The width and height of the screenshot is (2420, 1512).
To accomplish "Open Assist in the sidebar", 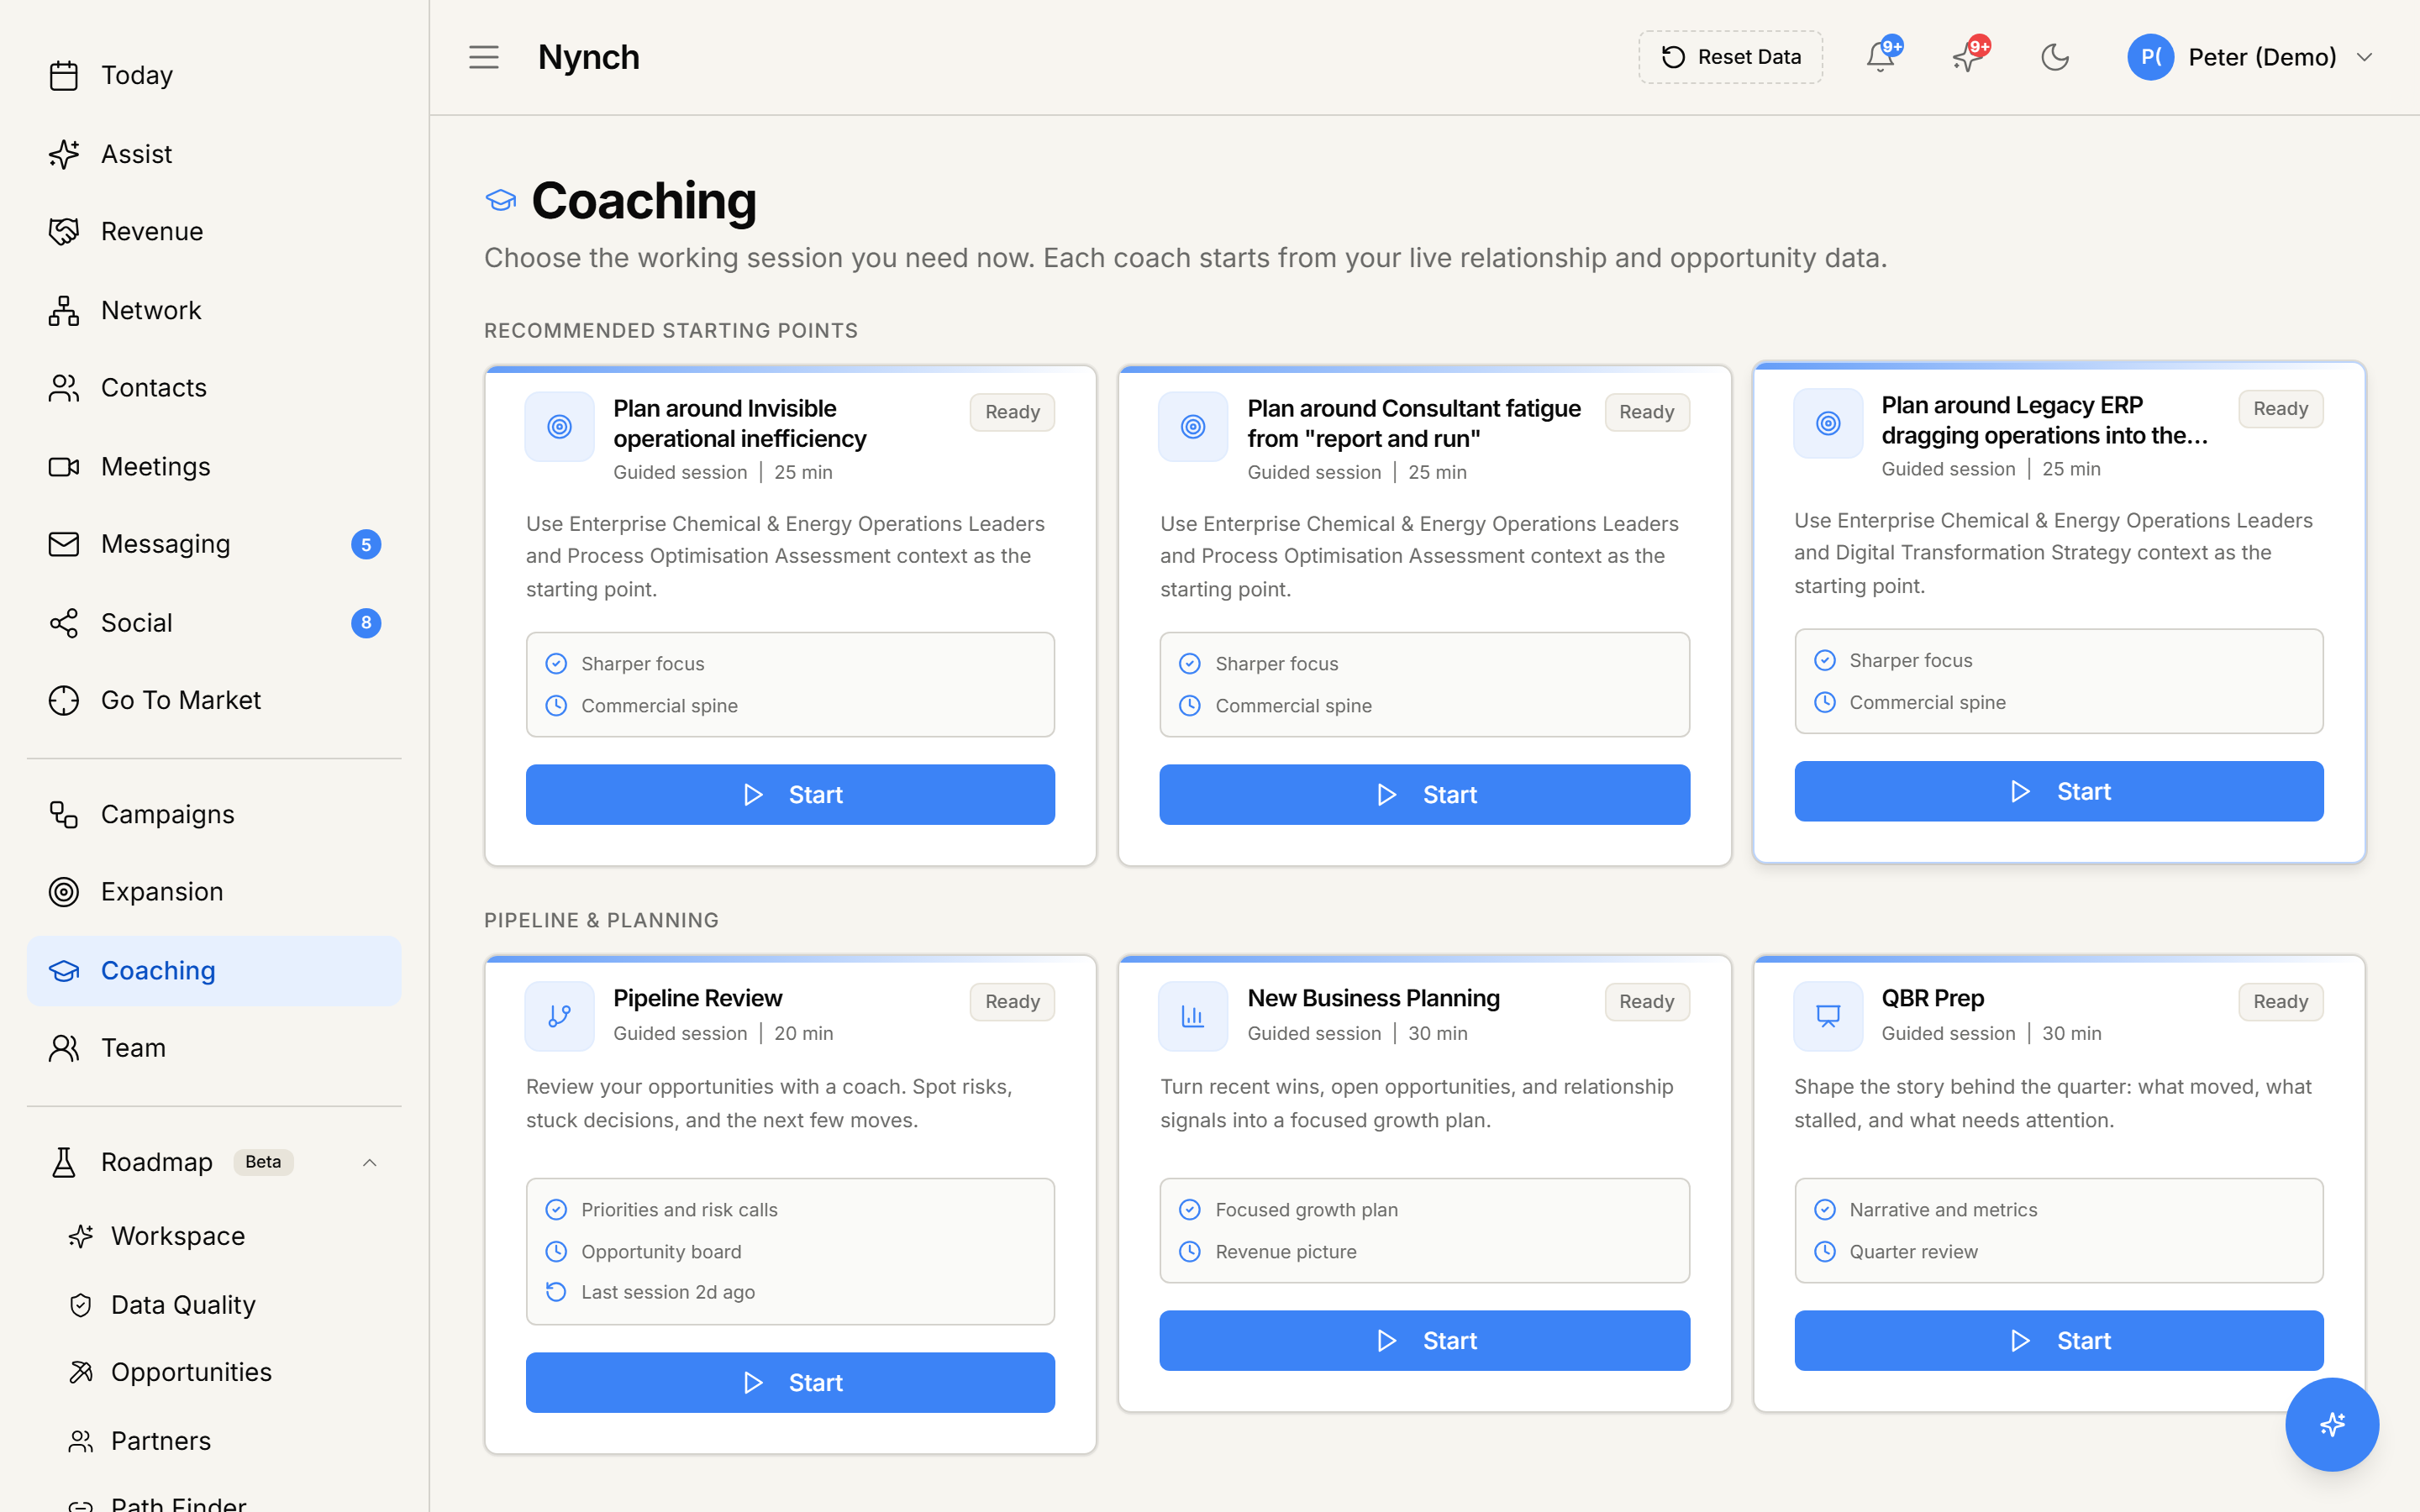I will pos(214,154).
